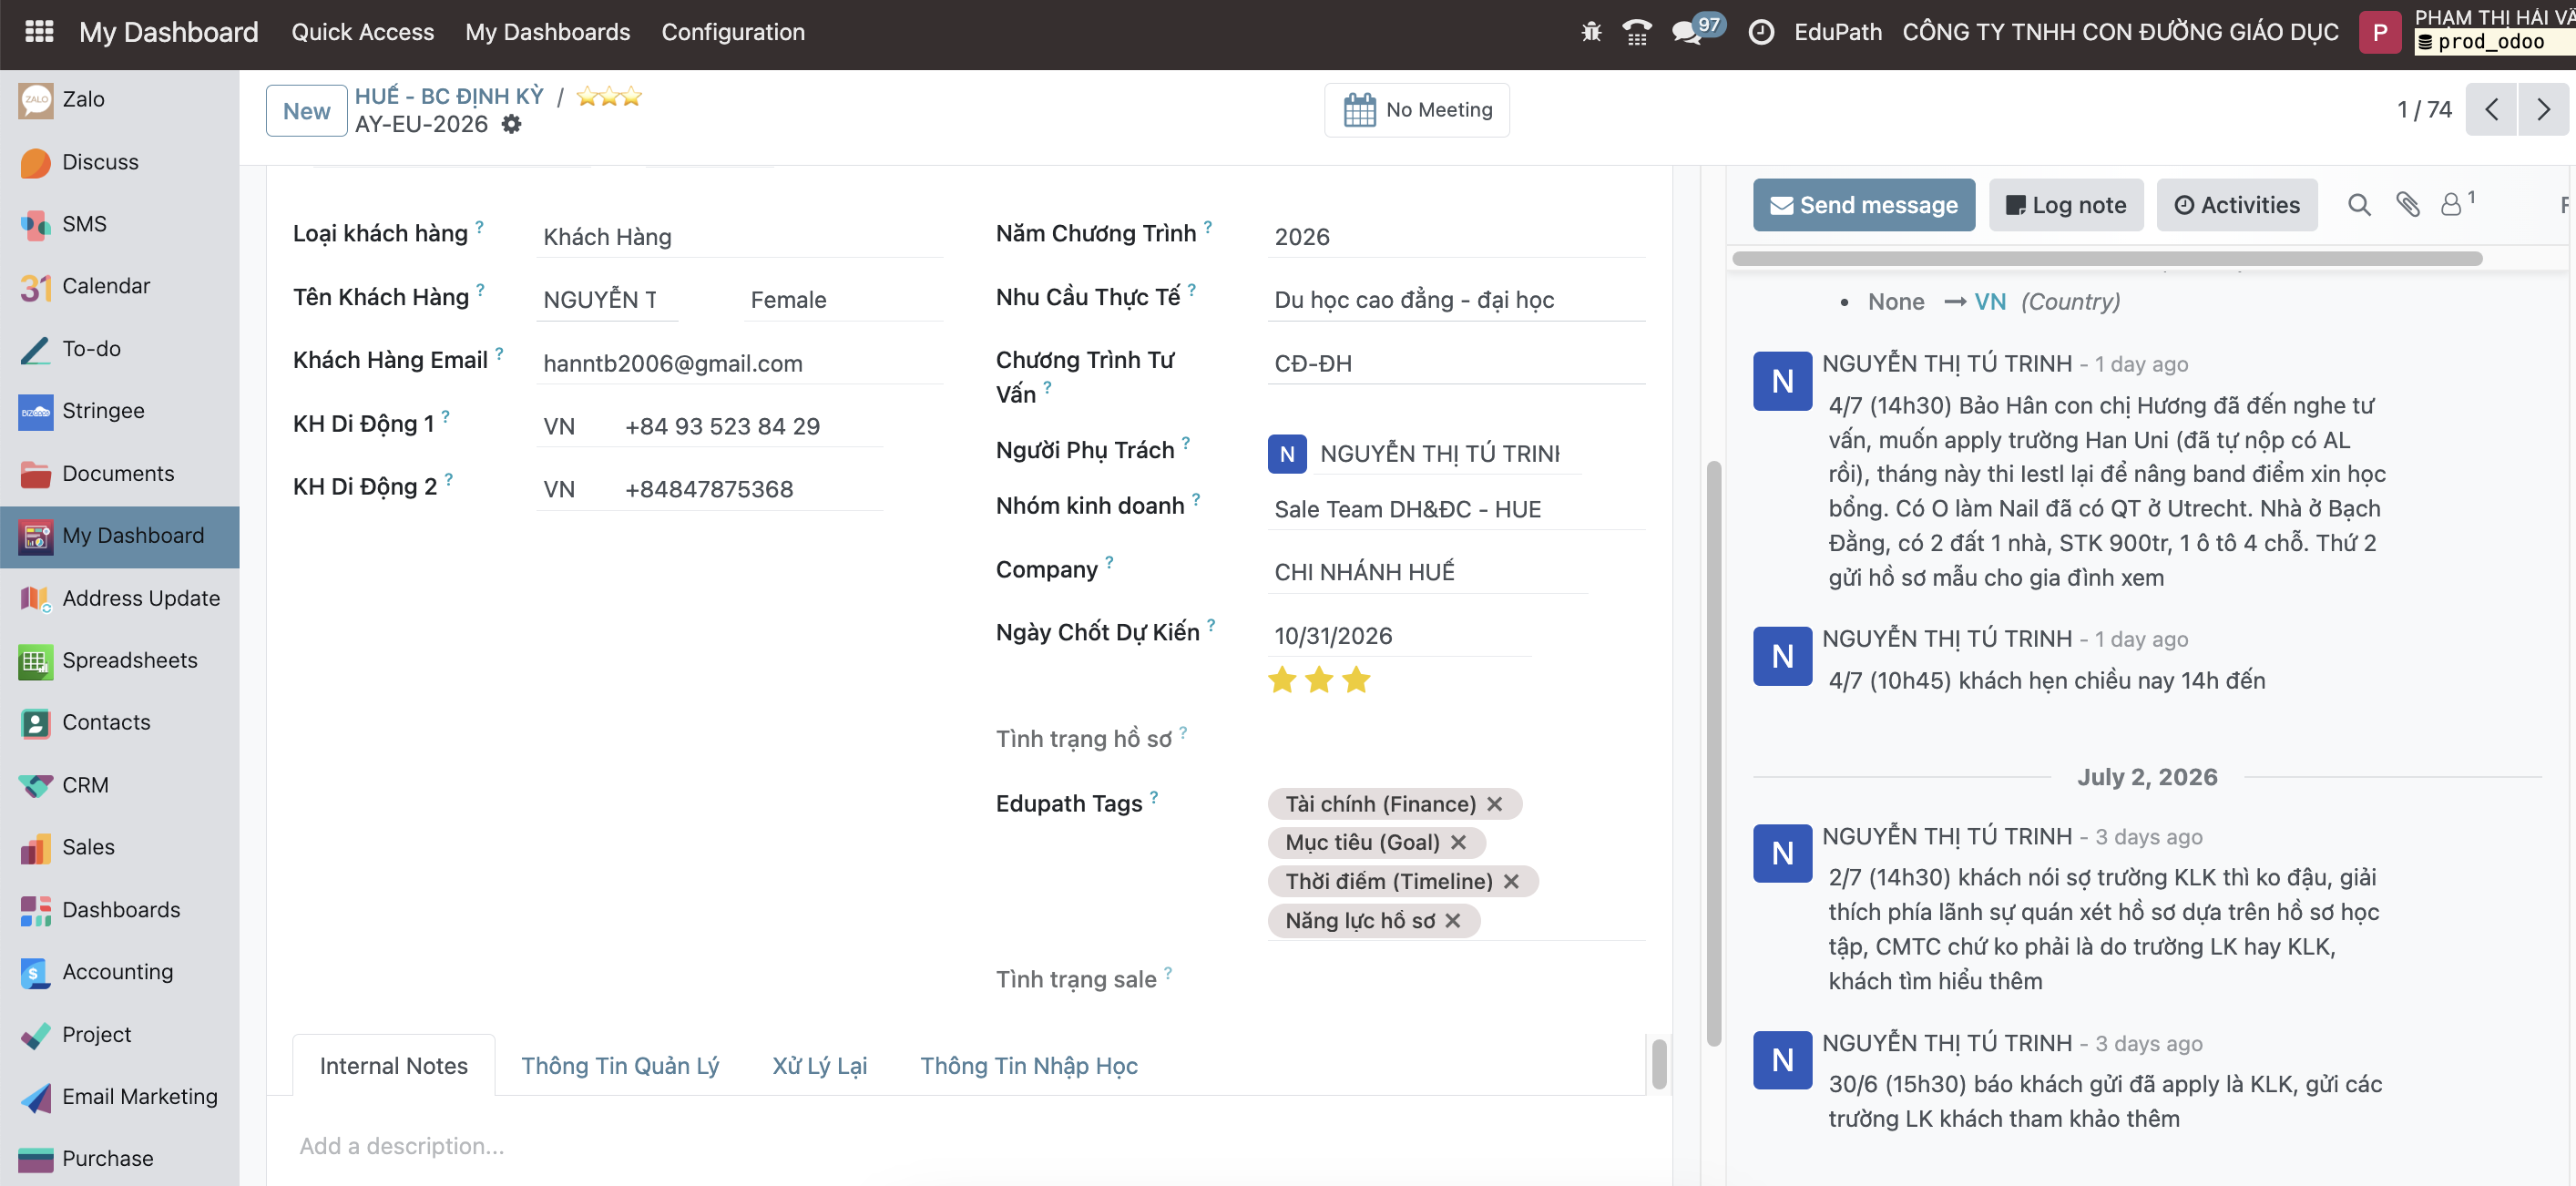2576x1186 pixels.
Task: Open Email Marketing in sidebar
Action: point(120,1097)
